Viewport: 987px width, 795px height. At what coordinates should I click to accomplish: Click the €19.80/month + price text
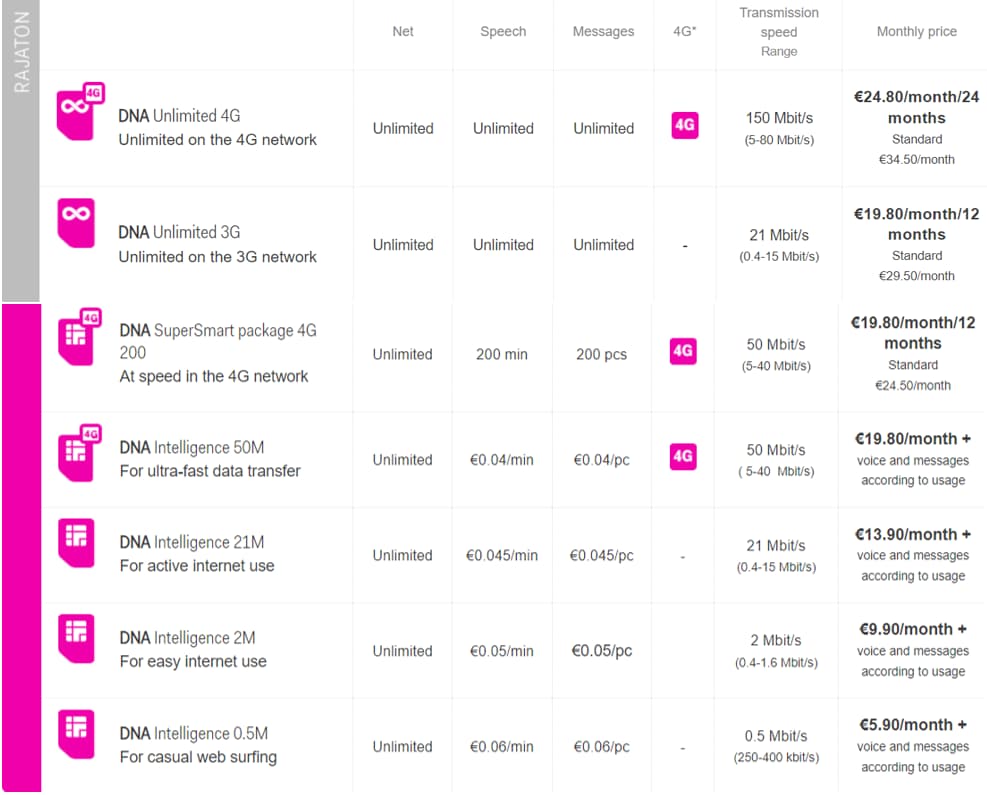tap(913, 439)
